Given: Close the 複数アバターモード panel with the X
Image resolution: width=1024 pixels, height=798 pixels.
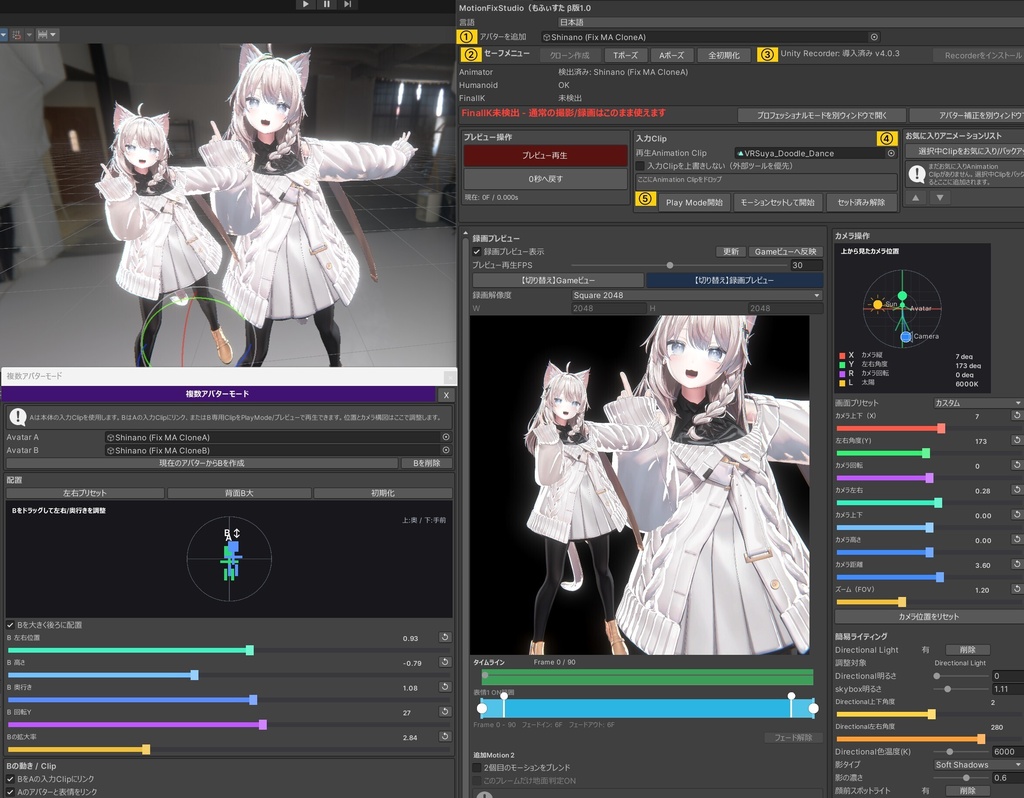Looking at the screenshot, I should pyautogui.click(x=446, y=394).
